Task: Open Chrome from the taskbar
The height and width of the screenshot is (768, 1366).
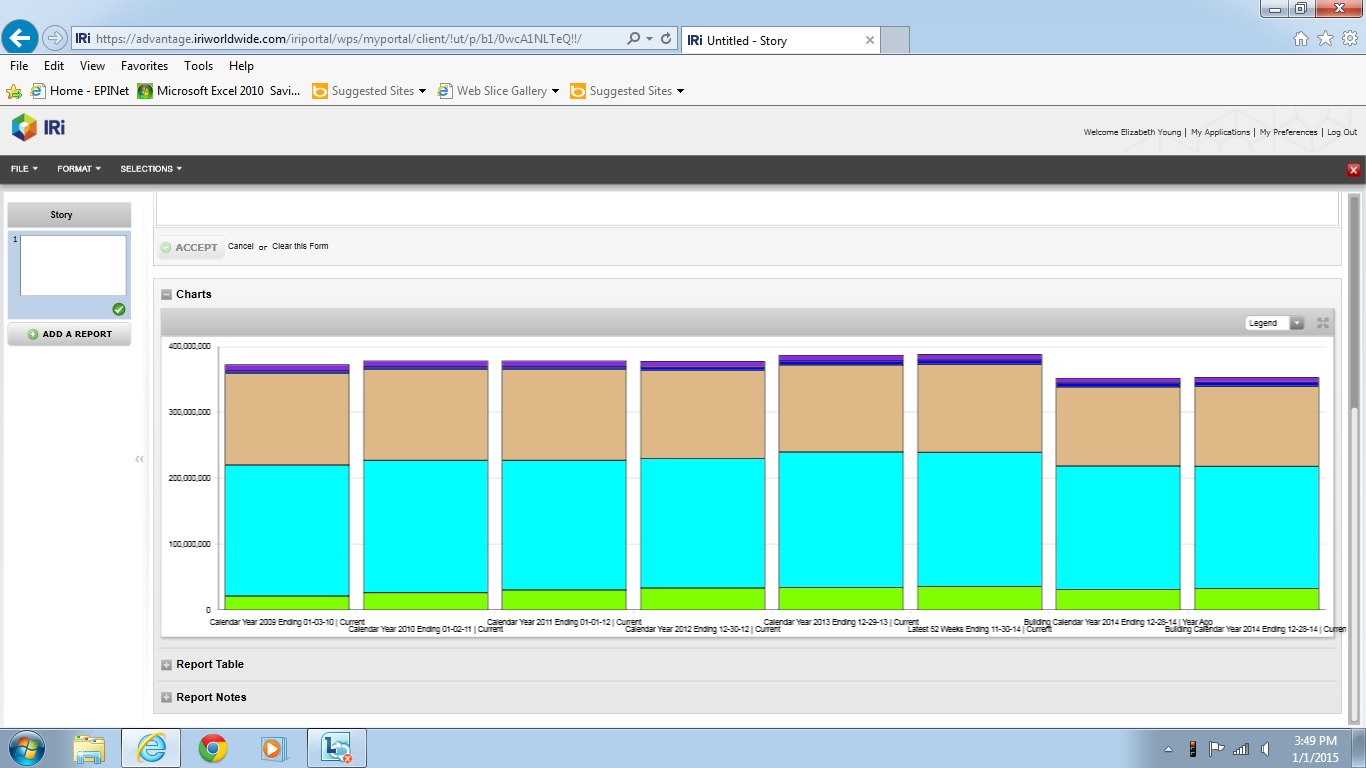Action: pos(212,748)
